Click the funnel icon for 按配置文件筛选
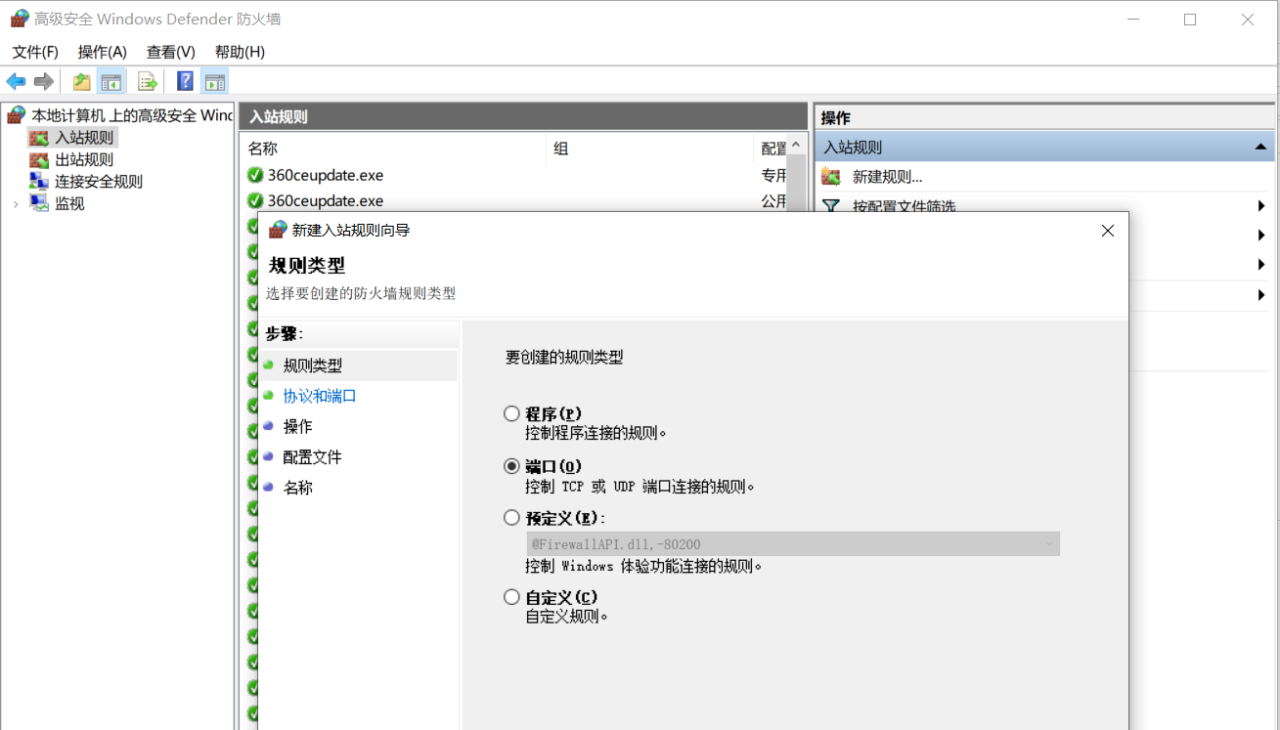This screenshot has height=730, width=1280. click(831, 206)
